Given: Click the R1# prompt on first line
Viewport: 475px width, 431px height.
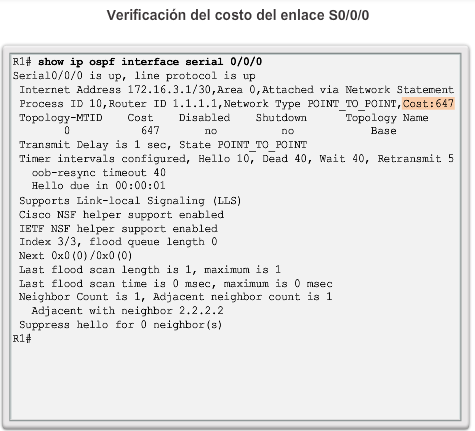Looking at the screenshot, I should [x=22, y=62].
